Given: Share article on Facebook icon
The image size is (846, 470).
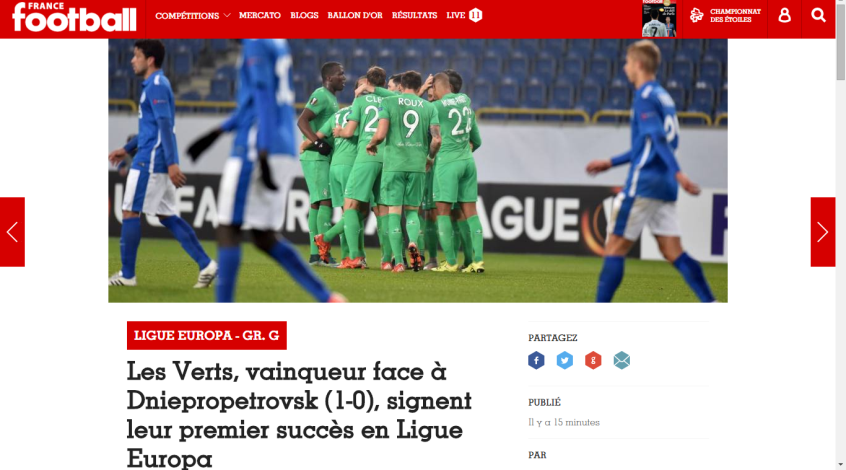Looking at the screenshot, I should [x=536, y=360].
